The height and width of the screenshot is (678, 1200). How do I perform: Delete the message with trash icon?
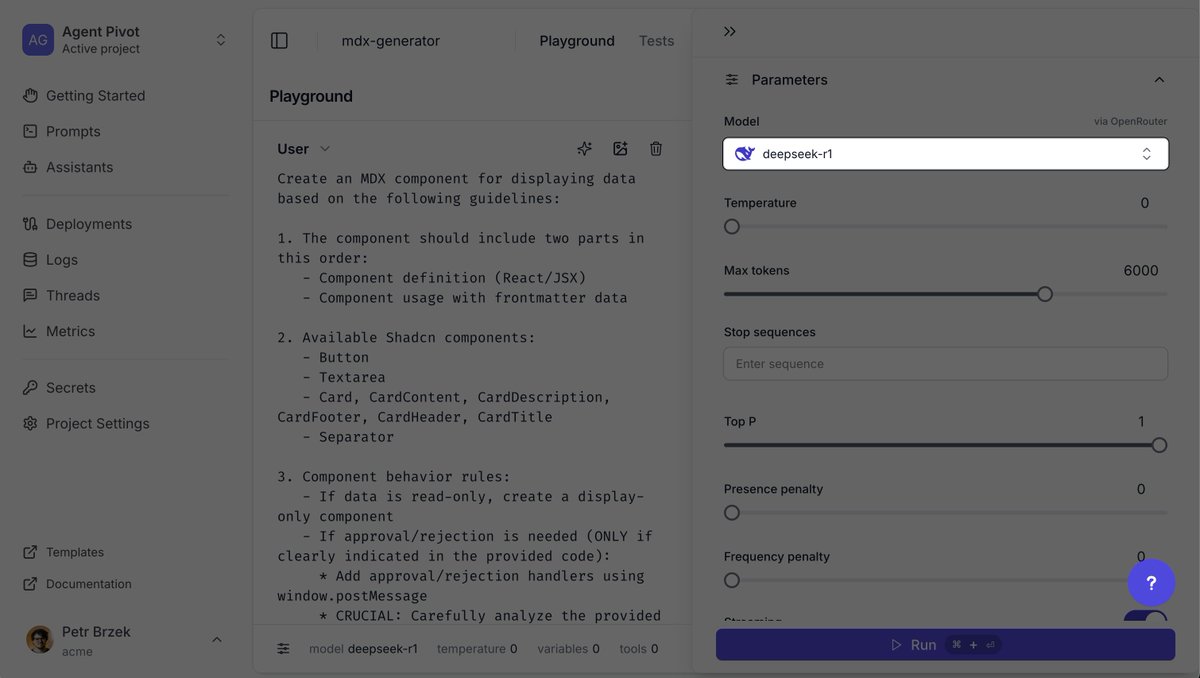[x=656, y=149]
